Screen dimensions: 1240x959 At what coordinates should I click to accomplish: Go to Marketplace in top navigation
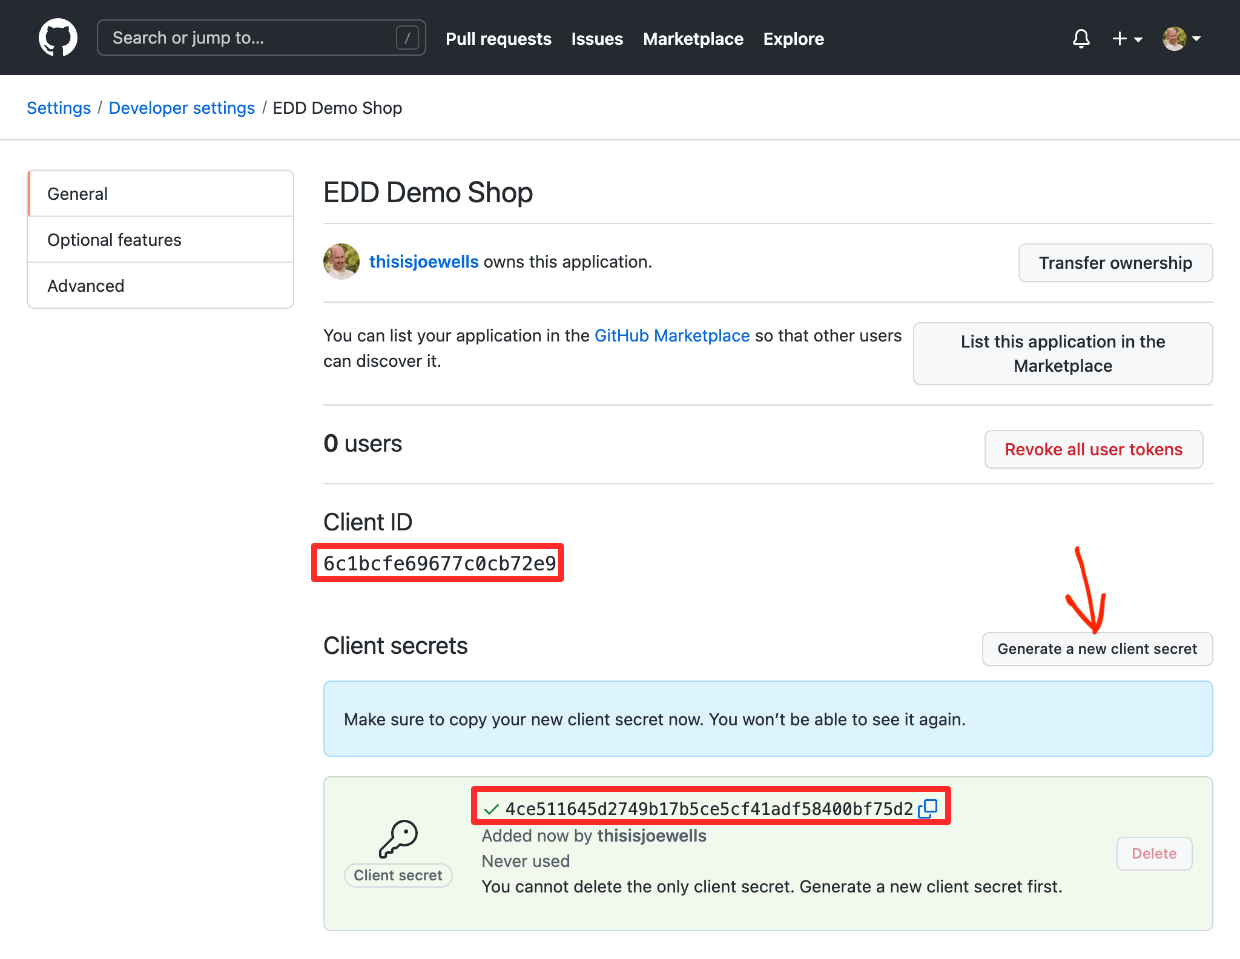pyautogui.click(x=693, y=39)
